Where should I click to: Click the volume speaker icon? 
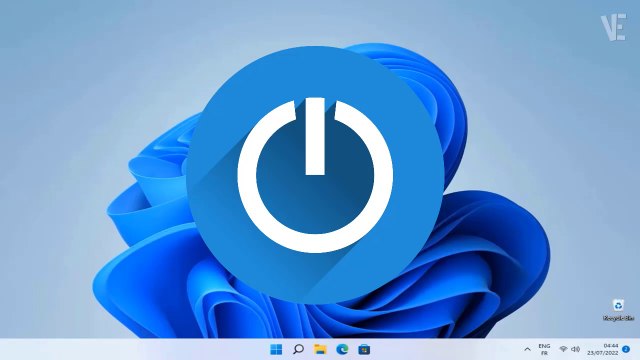pyautogui.click(x=576, y=349)
